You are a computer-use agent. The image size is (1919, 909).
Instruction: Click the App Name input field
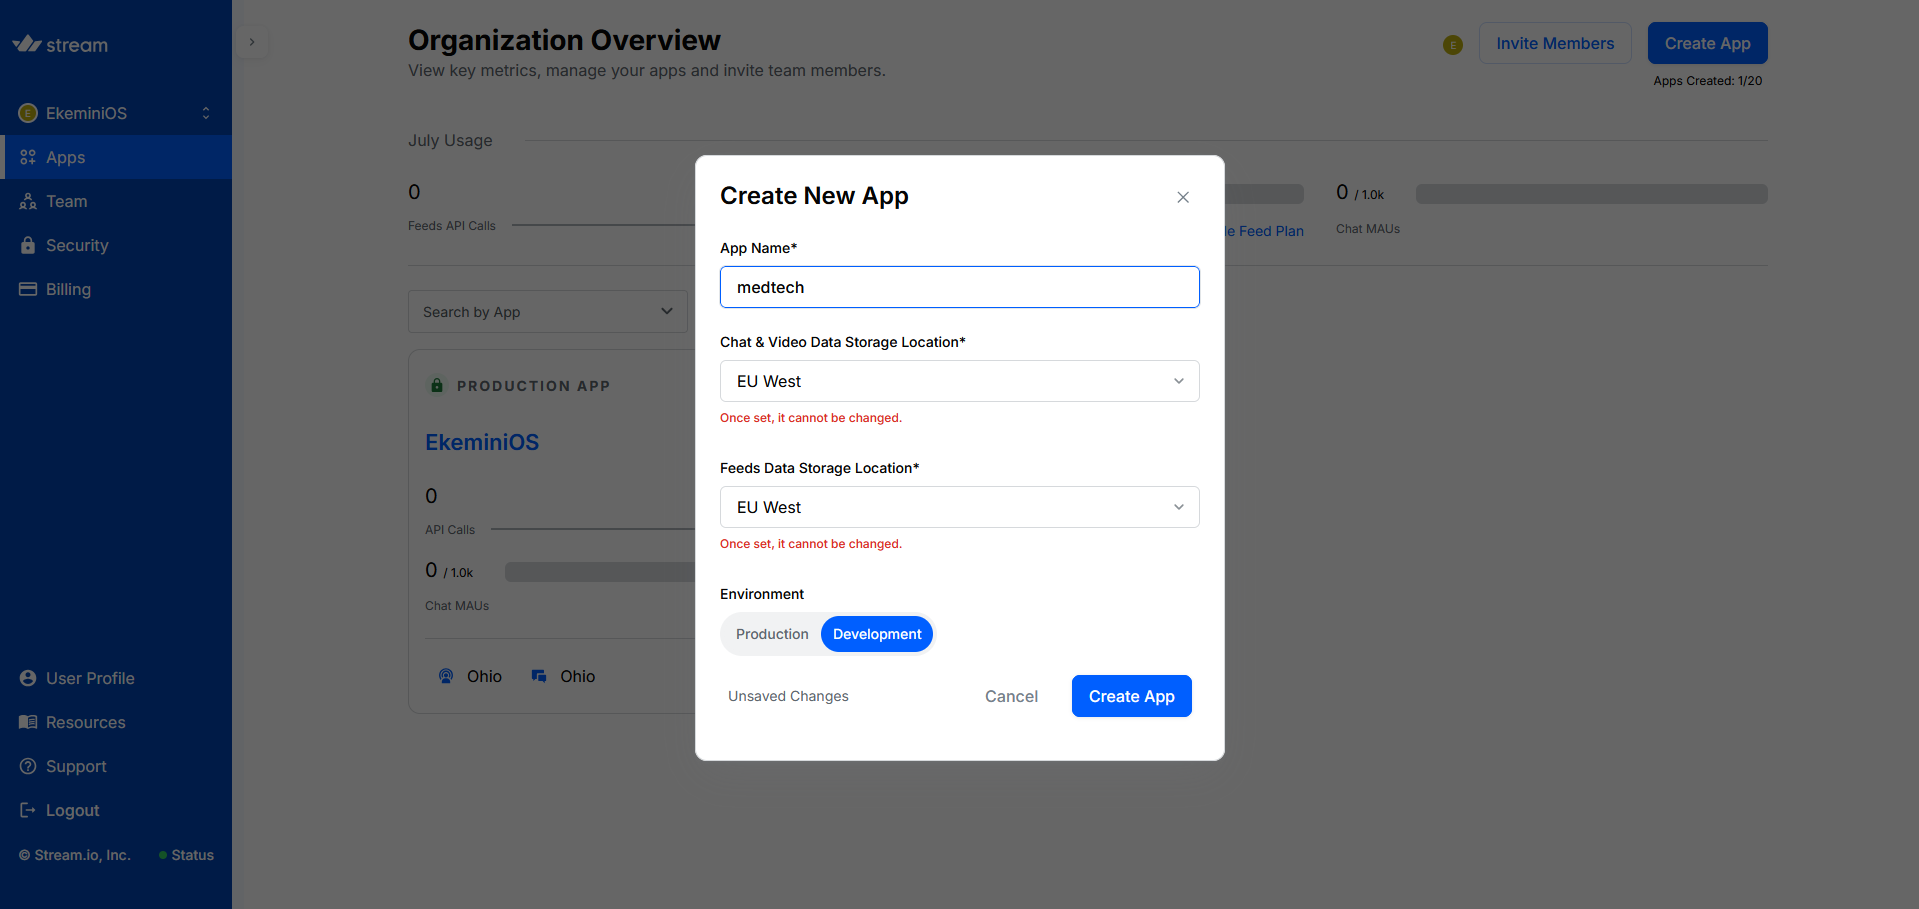coord(958,287)
